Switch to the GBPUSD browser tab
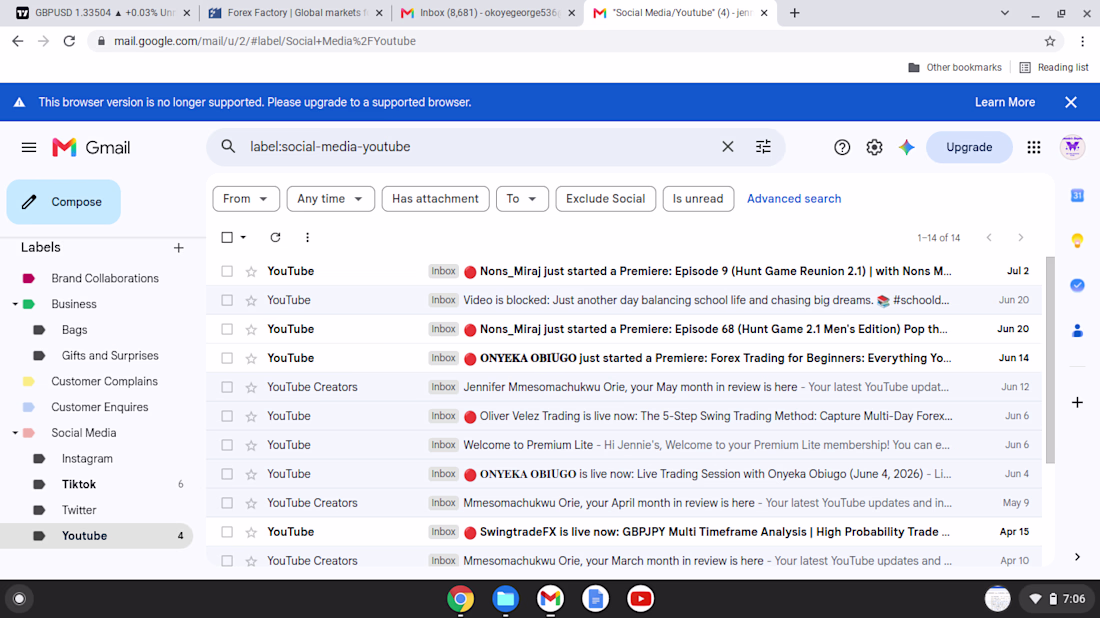The height and width of the screenshot is (618, 1100). (x=103, y=13)
